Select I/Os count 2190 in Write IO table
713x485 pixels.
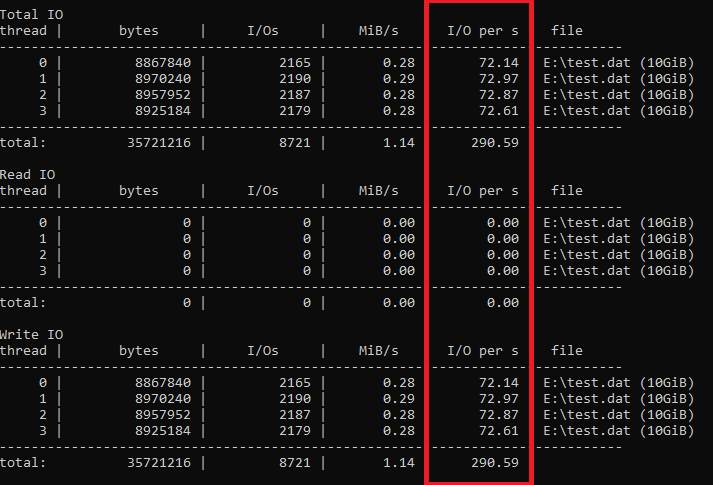295,399
